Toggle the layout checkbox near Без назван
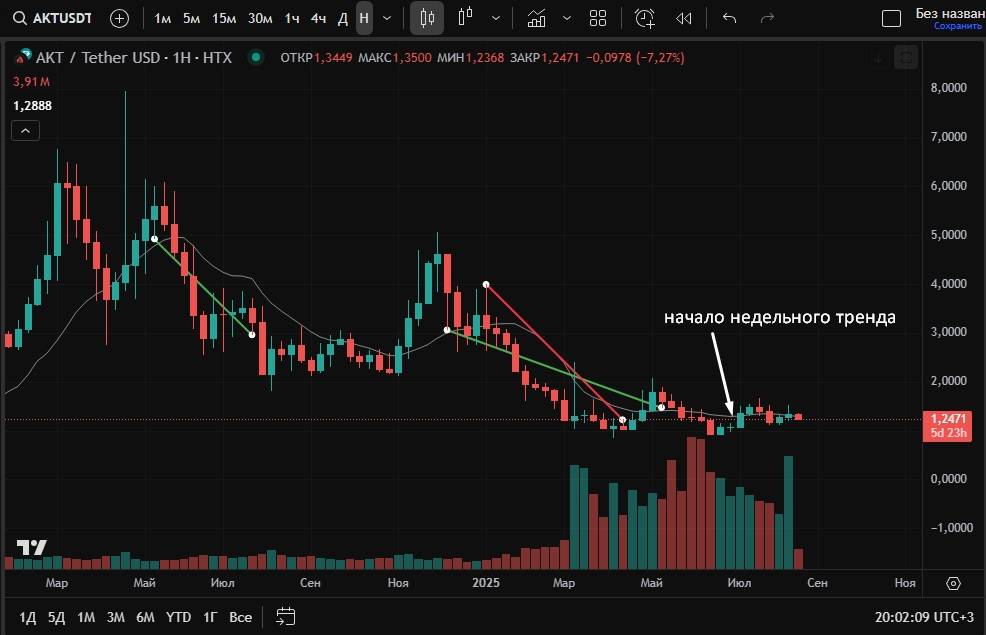This screenshot has width=986, height=635. tap(891, 18)
